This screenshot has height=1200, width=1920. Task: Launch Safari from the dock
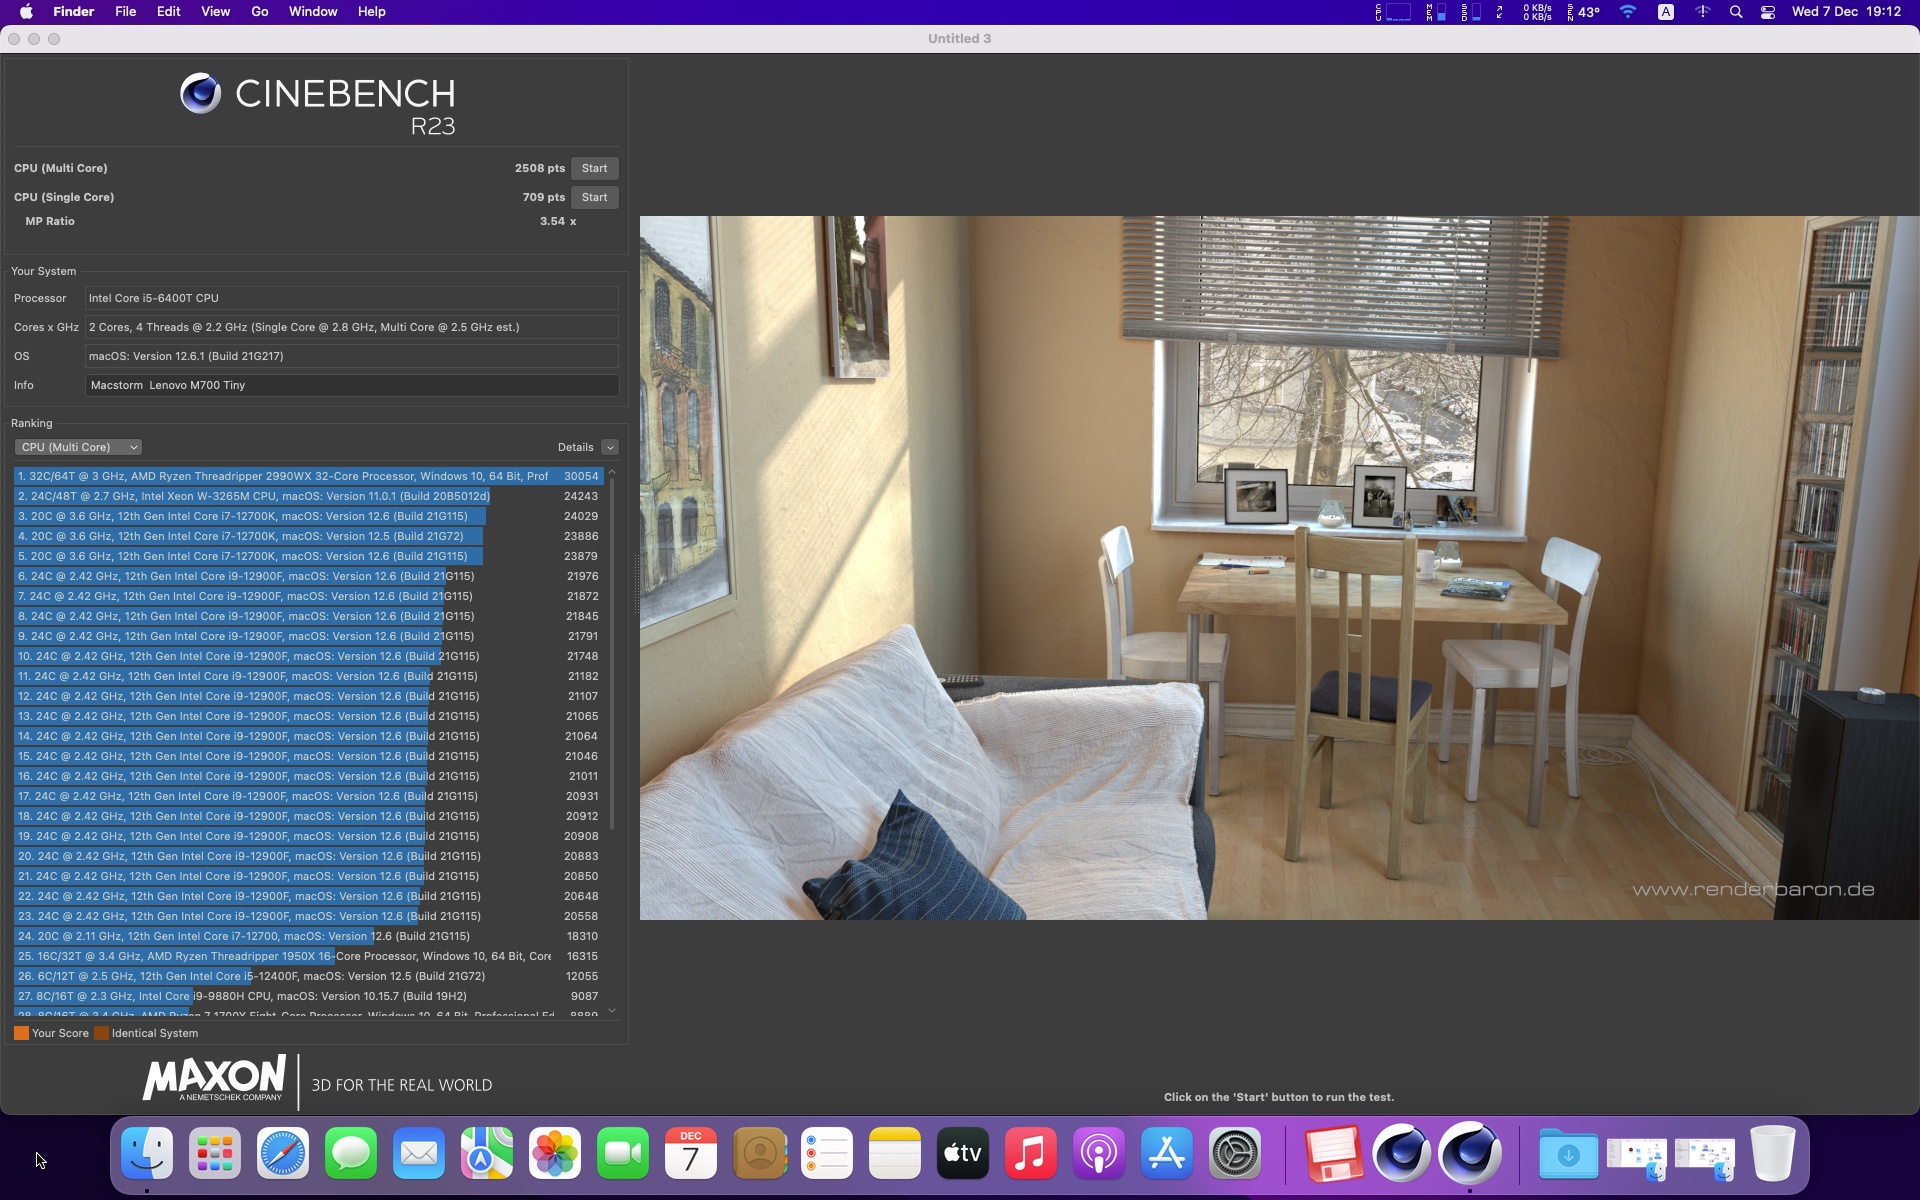tap(283, 1154)
